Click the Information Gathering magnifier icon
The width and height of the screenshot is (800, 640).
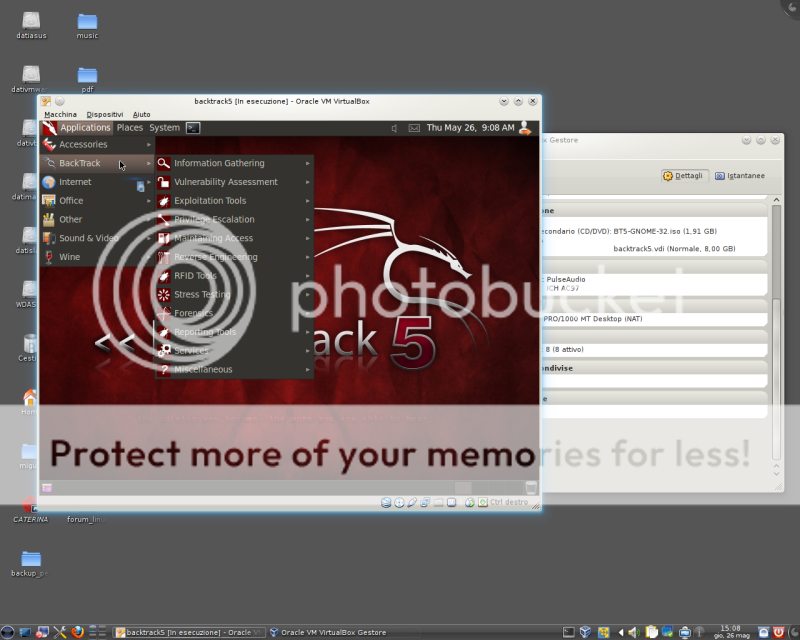tap(164, 163)
